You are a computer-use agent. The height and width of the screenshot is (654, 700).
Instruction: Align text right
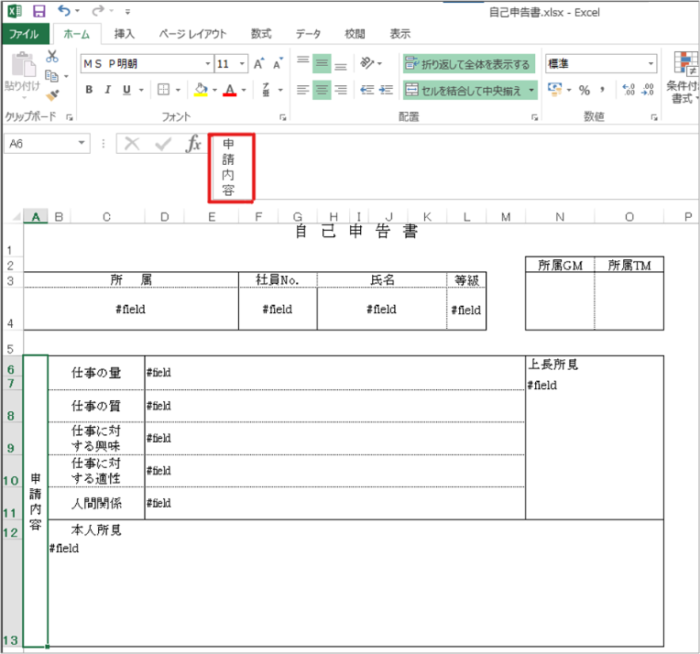pos(341,90)
